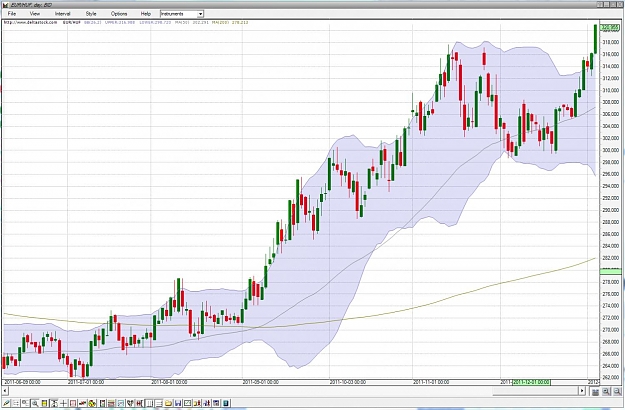The height and width of the screenshot is (410, 625).
Task: Click the yellow open folder icon
Action: coord(168,403)
